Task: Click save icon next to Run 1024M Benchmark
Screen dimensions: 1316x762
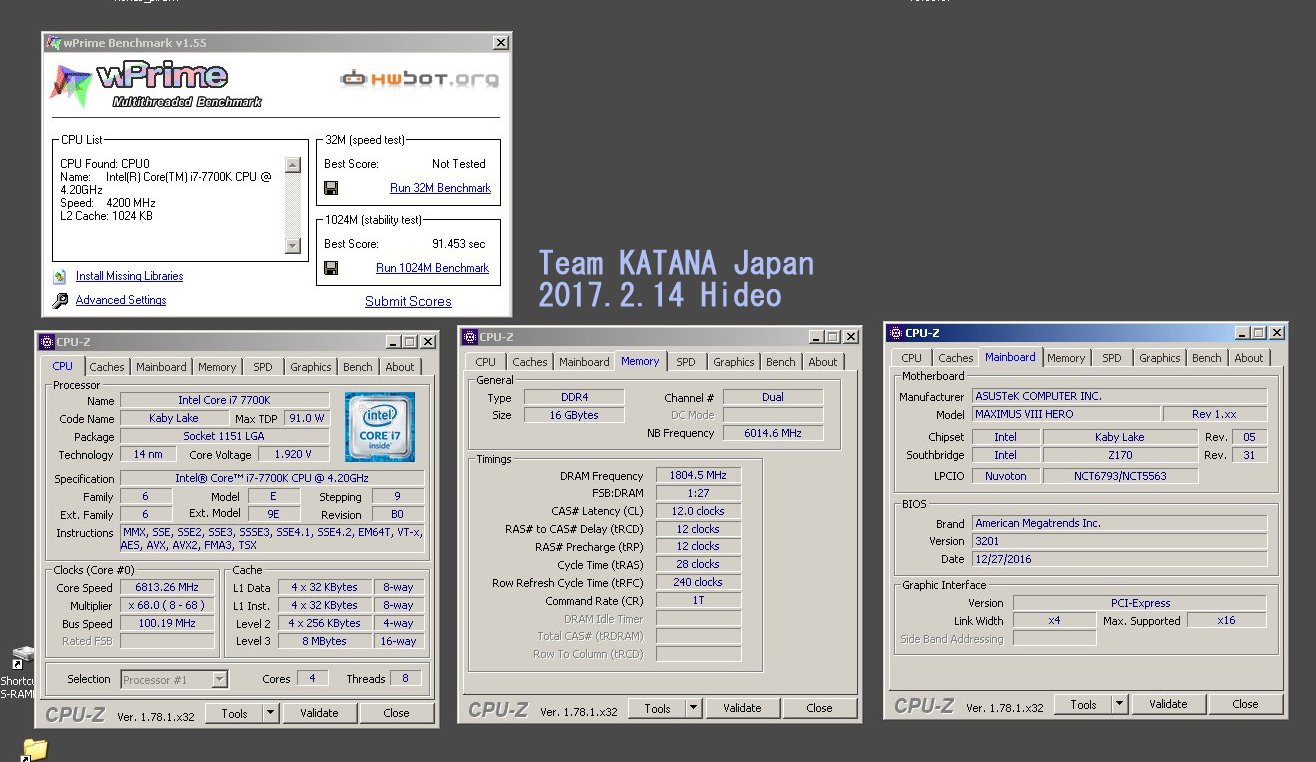Action: pyautogui.click(x=331, y=268)
